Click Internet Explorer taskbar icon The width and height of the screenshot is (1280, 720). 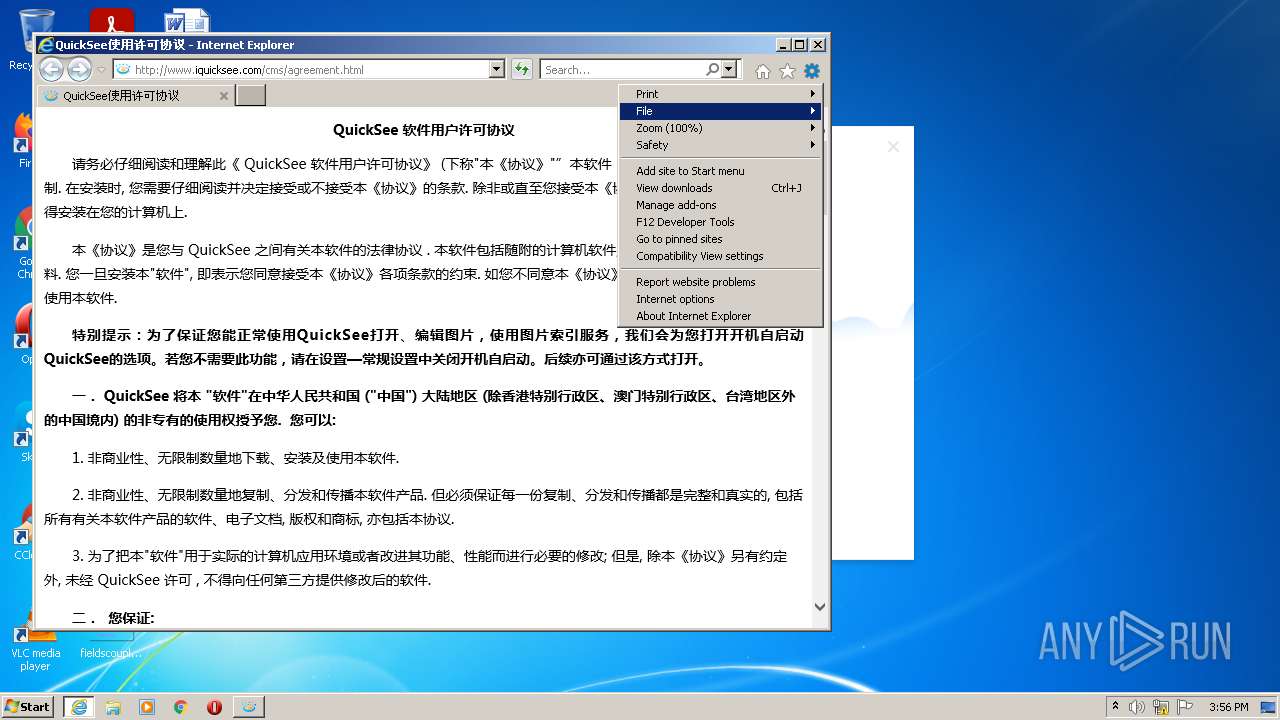[x=78, y=707]
